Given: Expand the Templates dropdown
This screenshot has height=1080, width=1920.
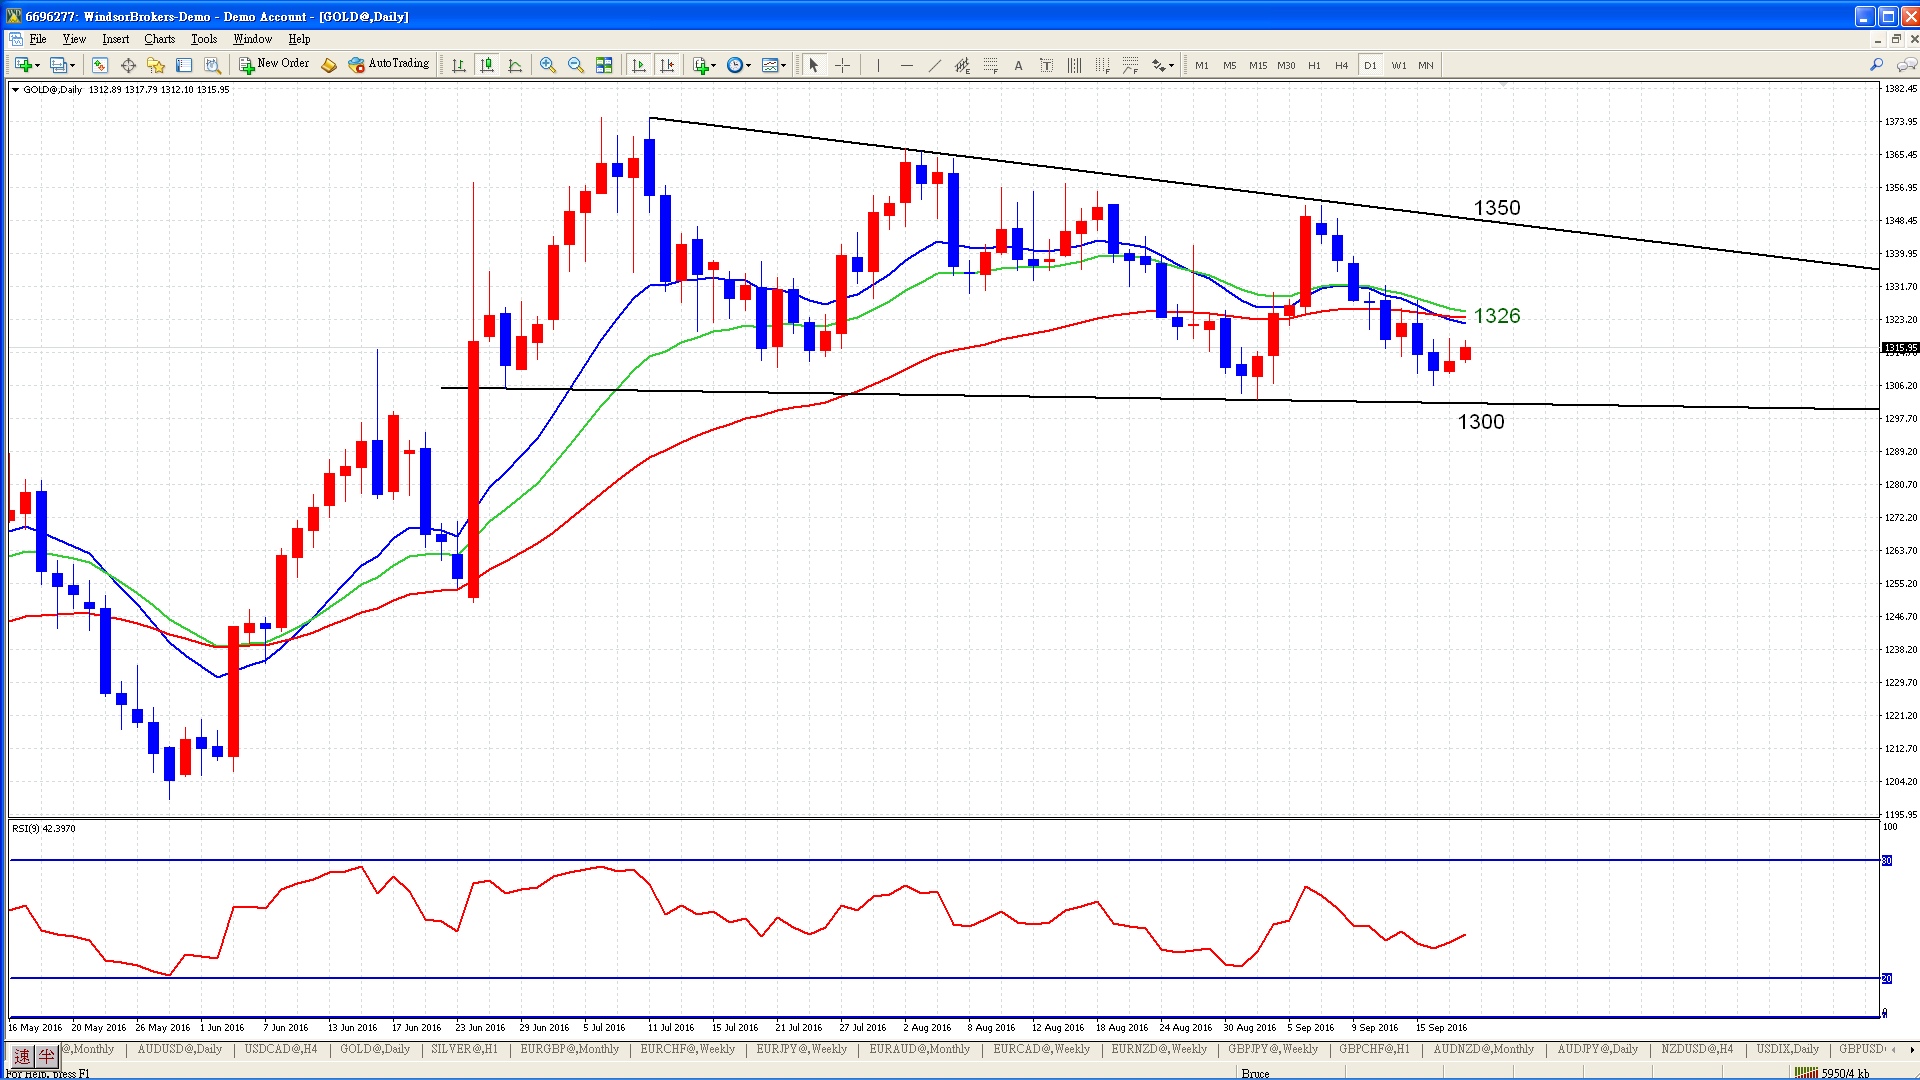Looking at the screenshot, I should point(774,65).
